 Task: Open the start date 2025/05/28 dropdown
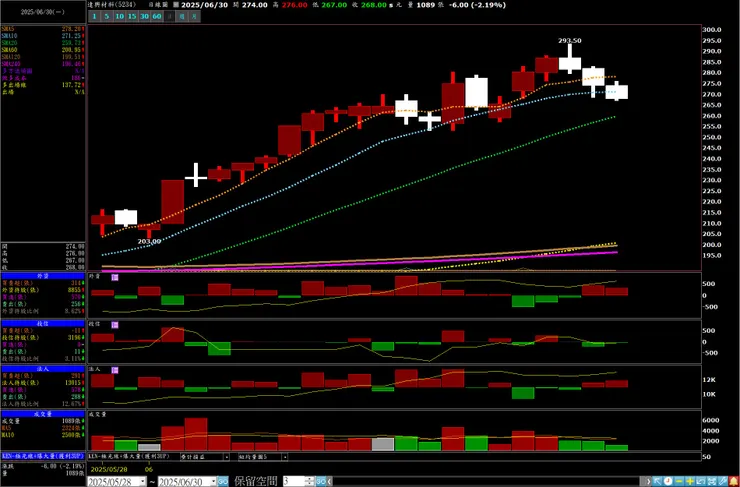pos(143,482)
